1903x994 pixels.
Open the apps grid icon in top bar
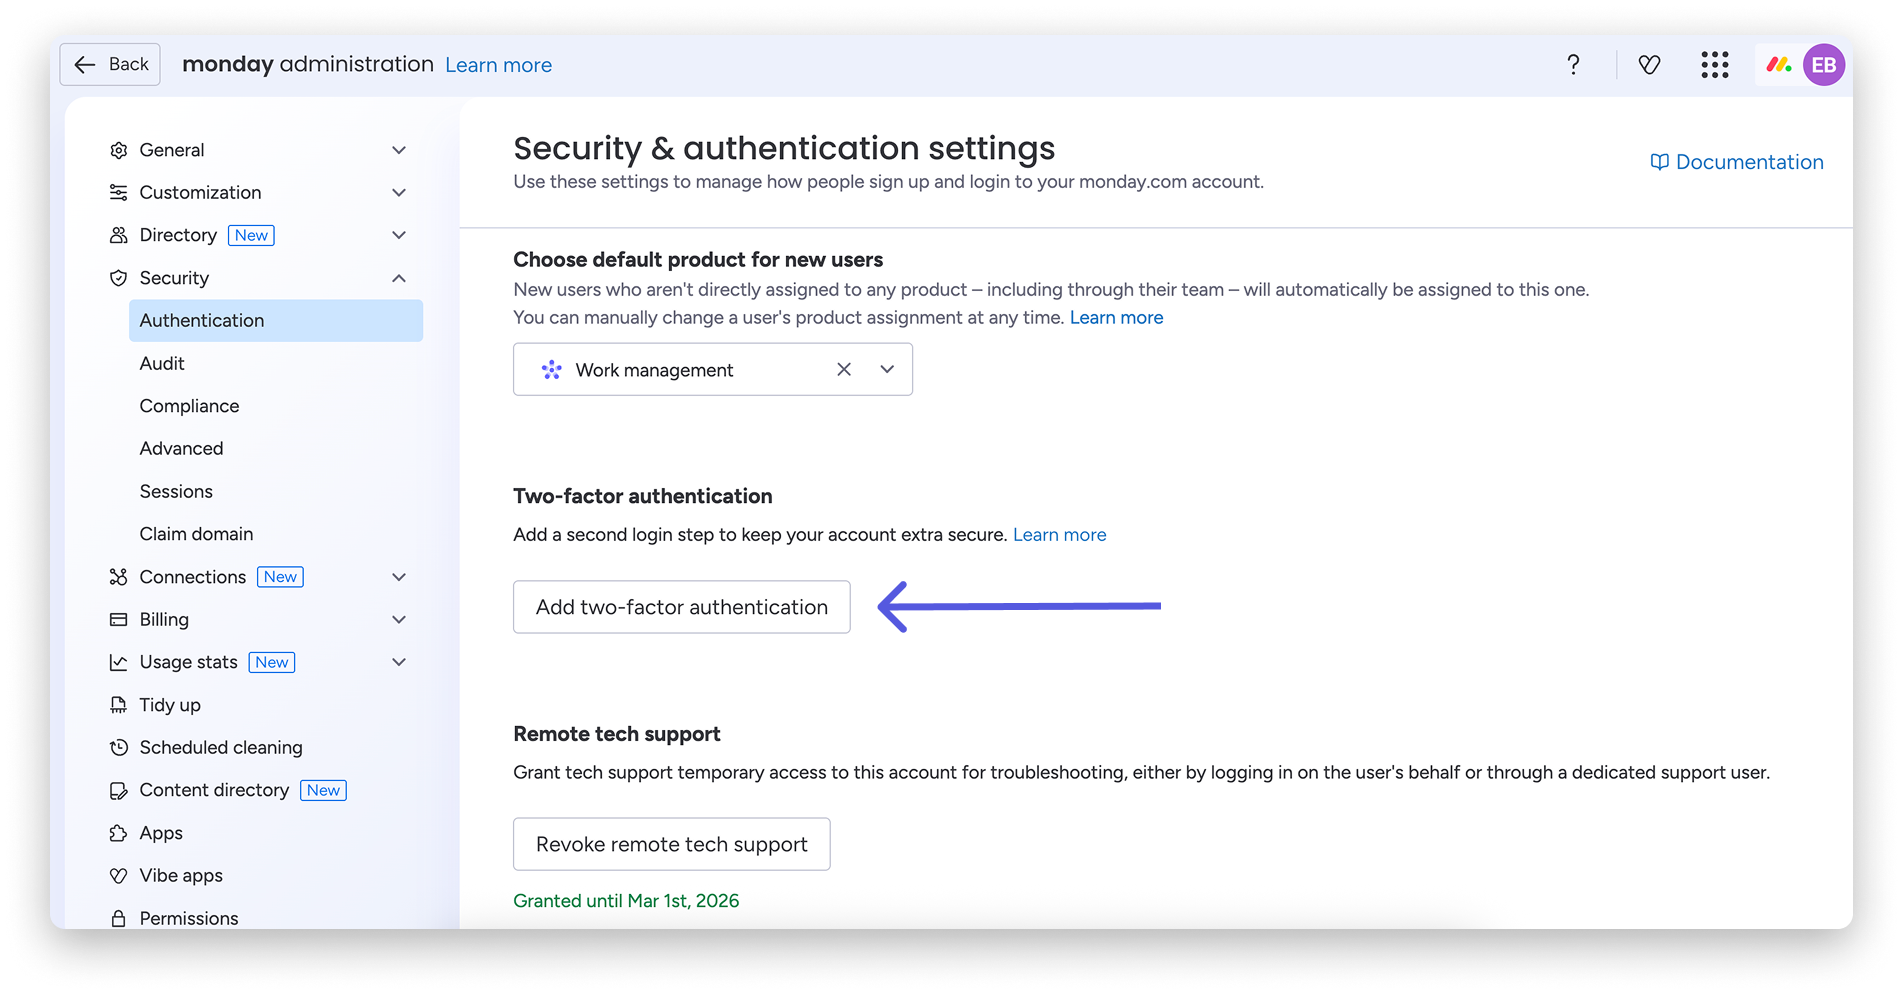(x=1714, y=64)
